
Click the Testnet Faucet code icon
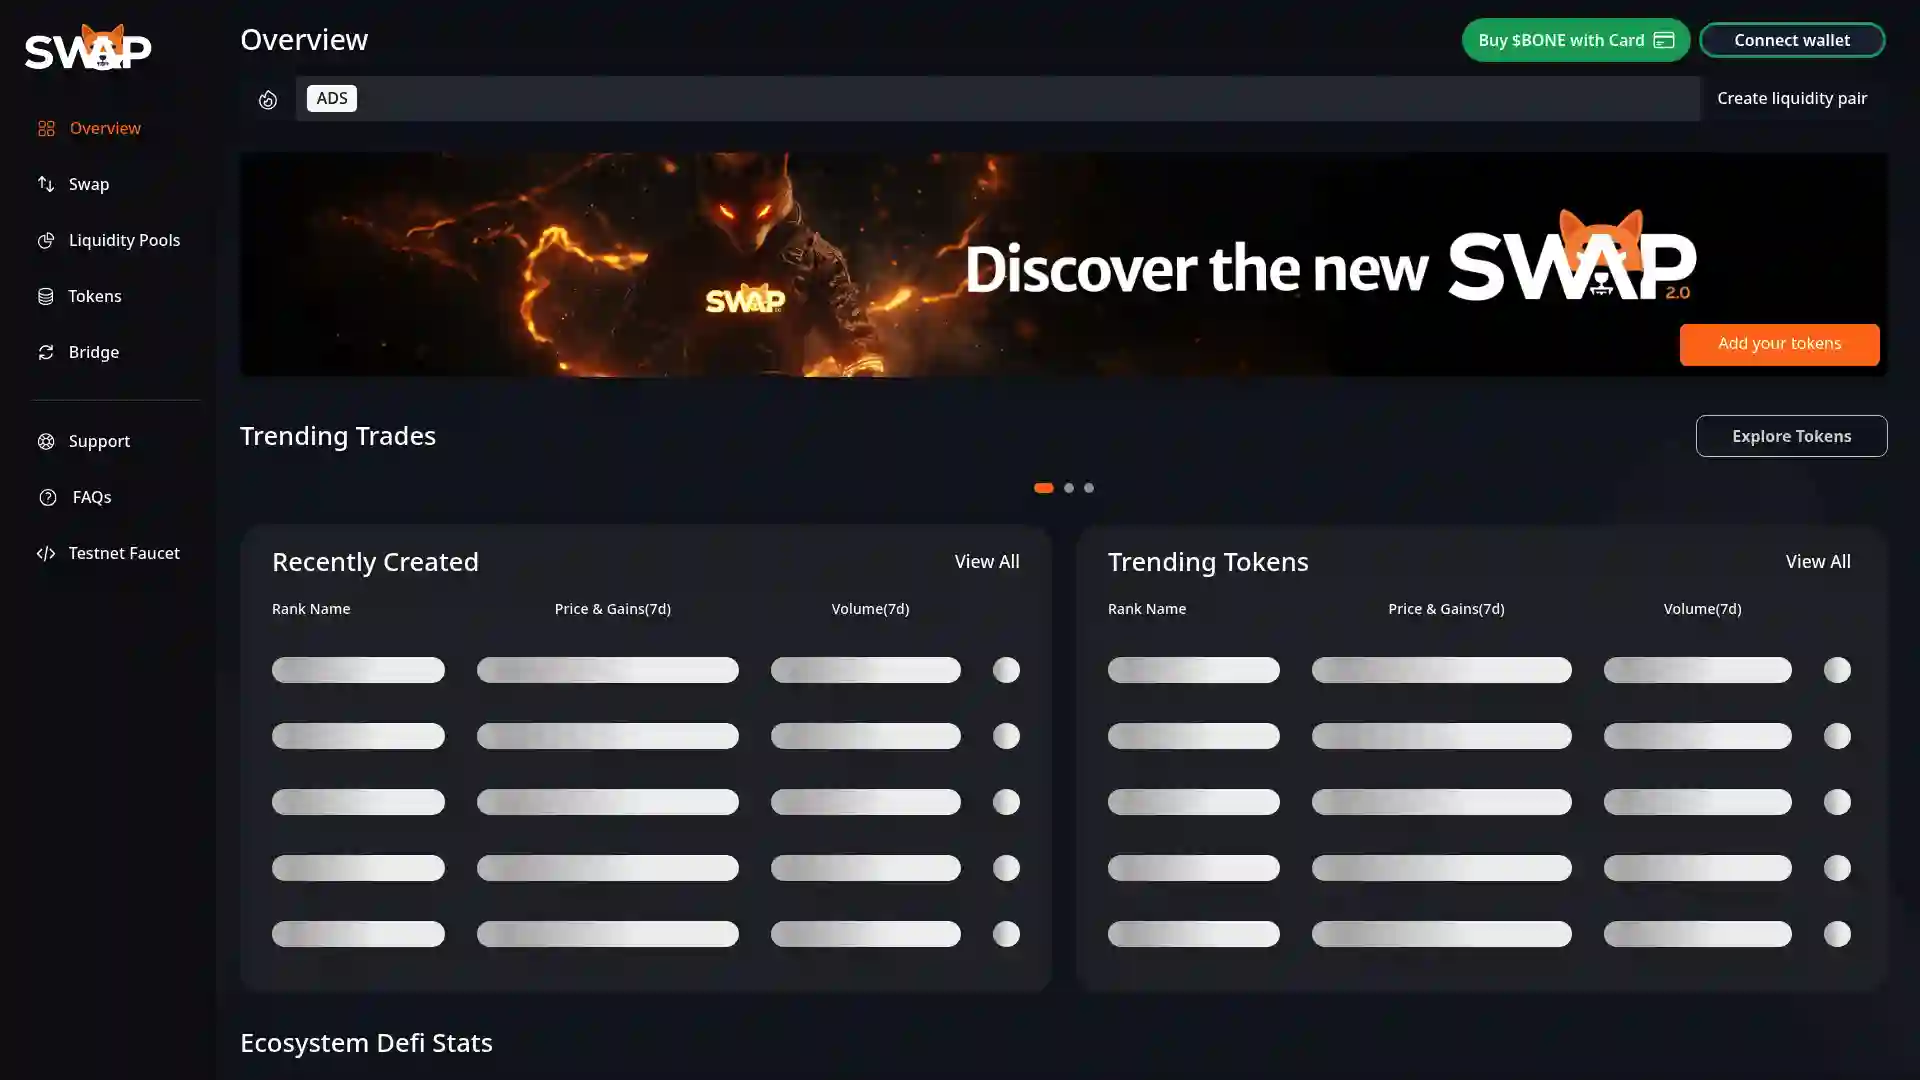click(46, 554)
